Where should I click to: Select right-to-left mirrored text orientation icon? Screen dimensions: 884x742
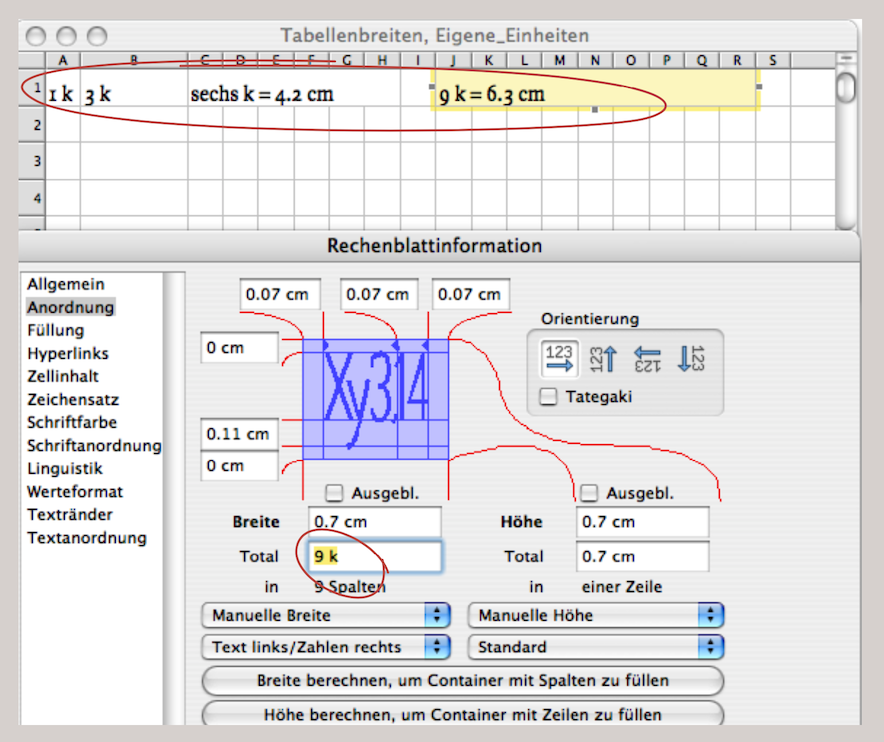(x=648, y=358)
